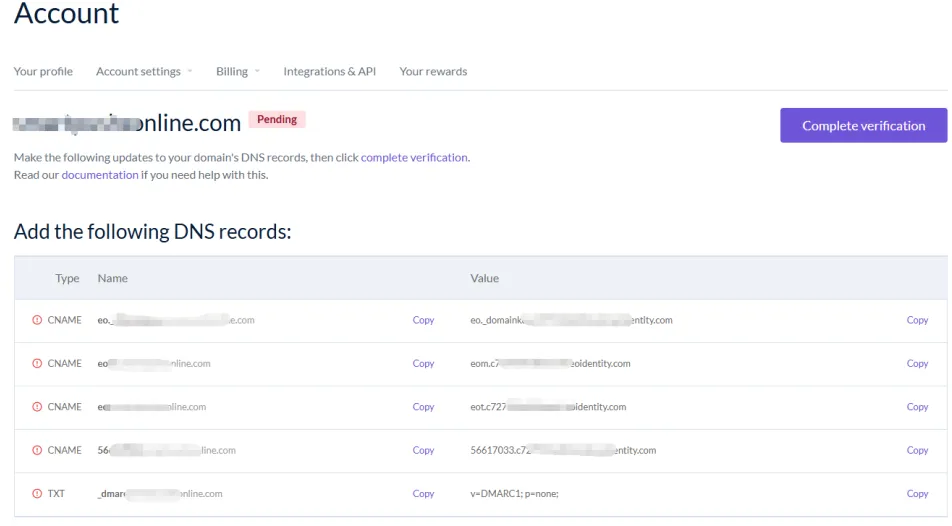Follow the complete verification inline link

(414, 157)
